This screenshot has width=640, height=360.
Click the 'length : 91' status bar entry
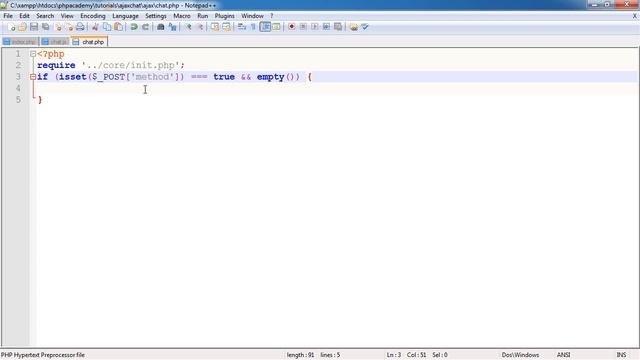tap(300, 355)
